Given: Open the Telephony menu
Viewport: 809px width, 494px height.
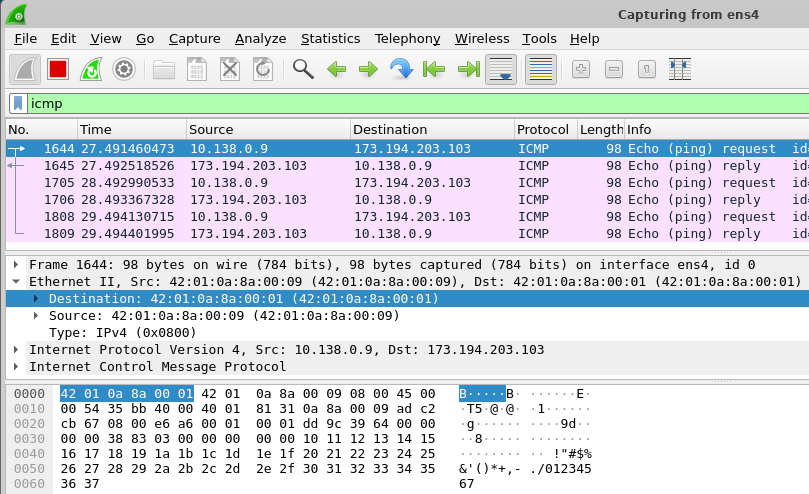Looking at the screenshot, I should 408,39.
